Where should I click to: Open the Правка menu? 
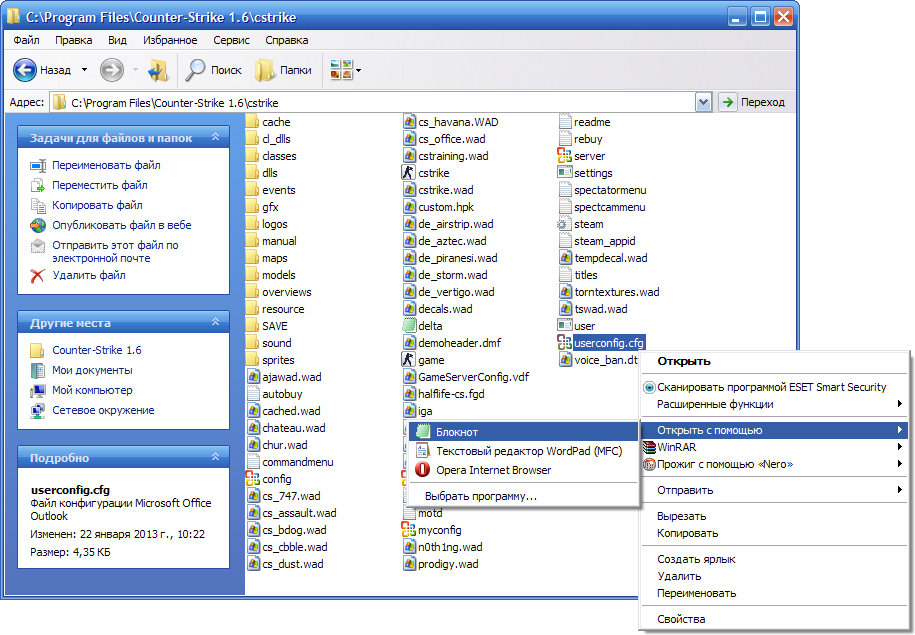(x=74, y=40)
